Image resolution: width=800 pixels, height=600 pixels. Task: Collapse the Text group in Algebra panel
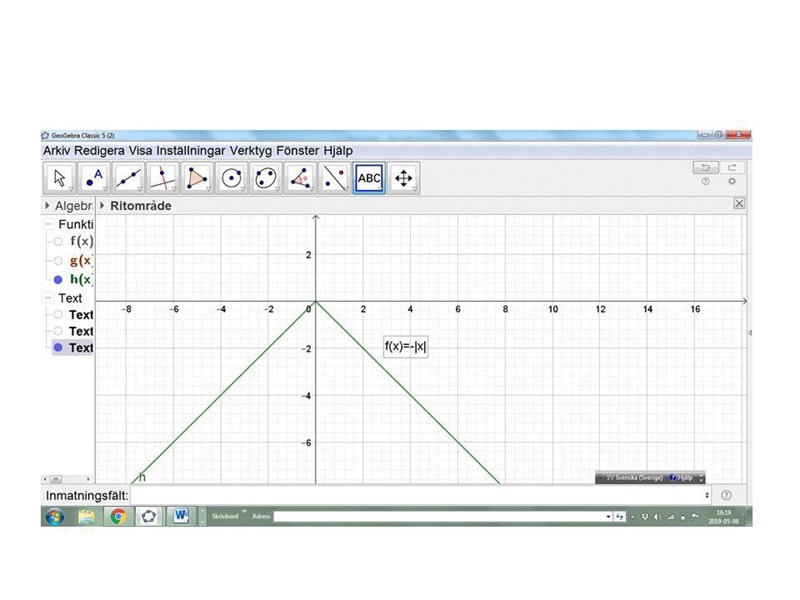pos(47,298)
